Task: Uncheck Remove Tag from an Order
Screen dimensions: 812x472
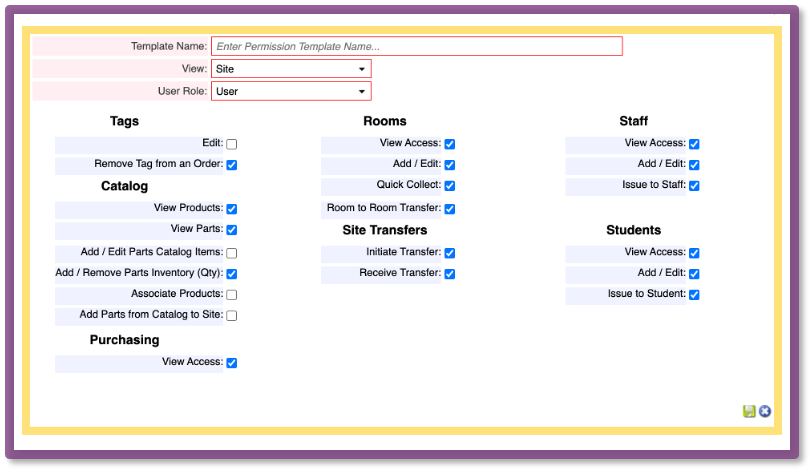Action: pyautogui.click(x=232, y=165)
